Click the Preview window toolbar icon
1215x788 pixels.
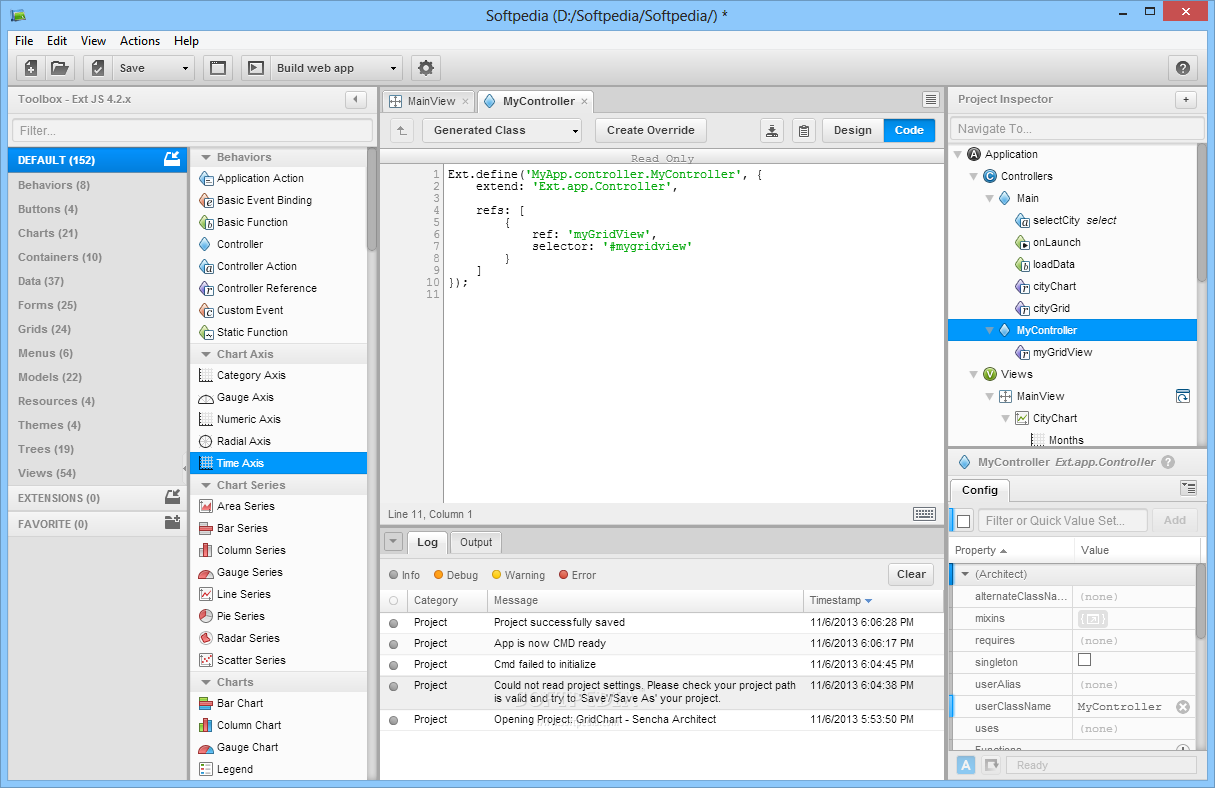pos(218,68)
